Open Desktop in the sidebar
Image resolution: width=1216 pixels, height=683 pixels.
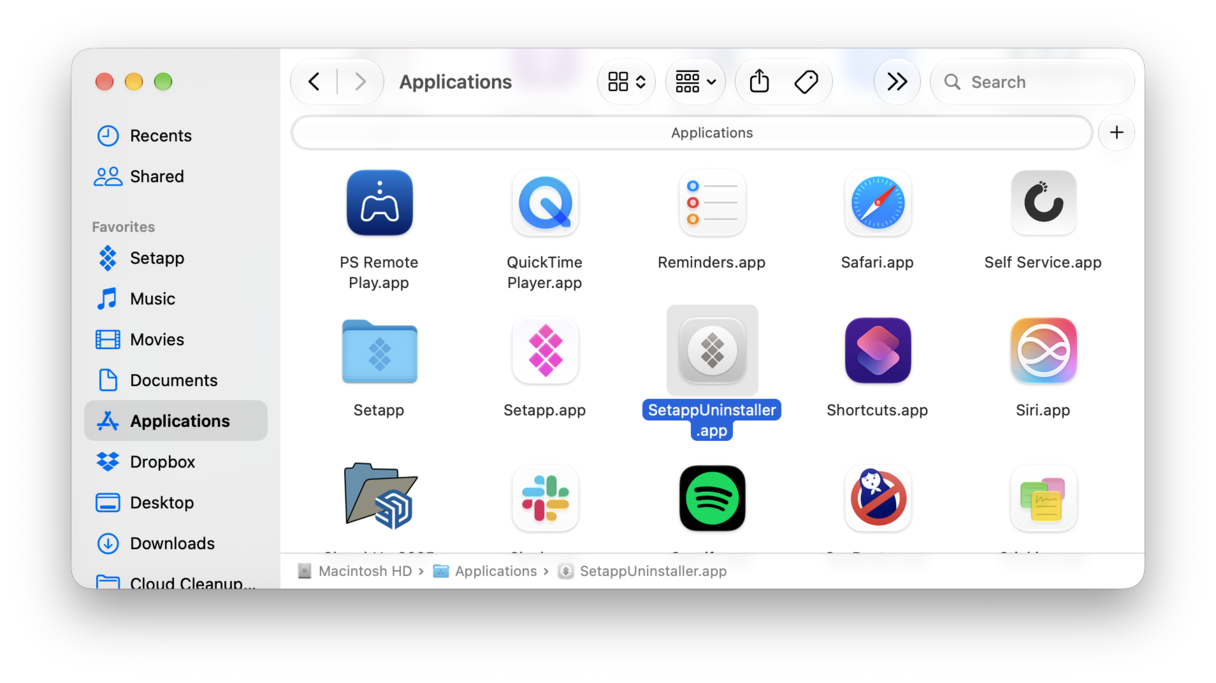175,503
